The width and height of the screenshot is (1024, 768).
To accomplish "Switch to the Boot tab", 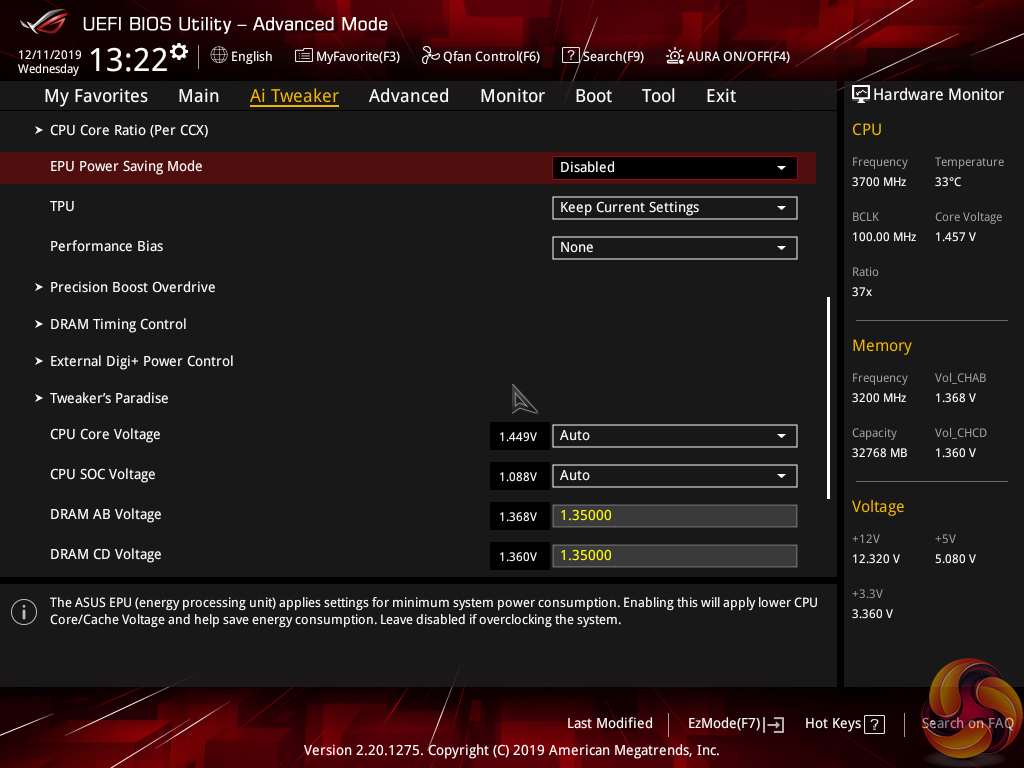I will tap(593, 96).
